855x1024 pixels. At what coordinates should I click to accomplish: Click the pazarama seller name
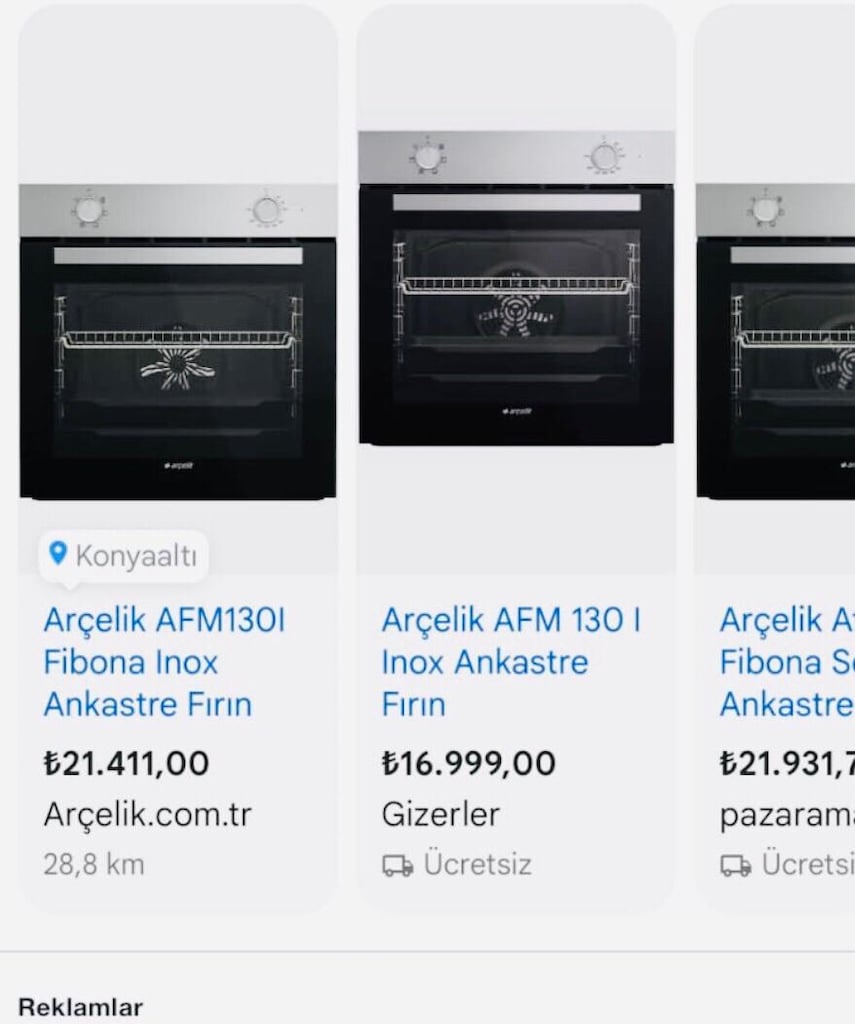(x=787, y=816)
